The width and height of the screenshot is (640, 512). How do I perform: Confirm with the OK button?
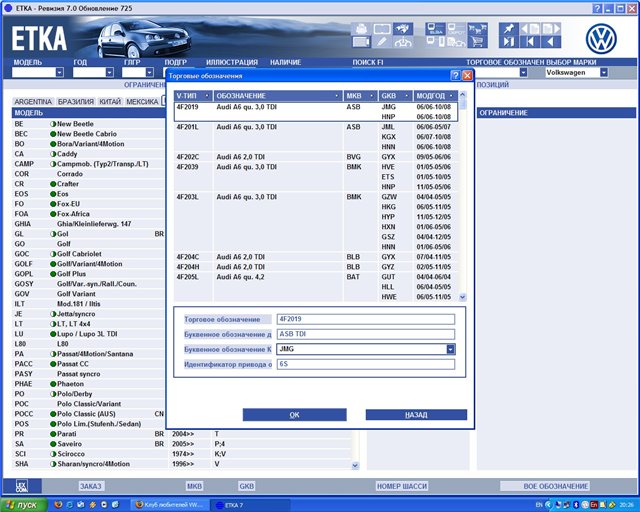294,415
